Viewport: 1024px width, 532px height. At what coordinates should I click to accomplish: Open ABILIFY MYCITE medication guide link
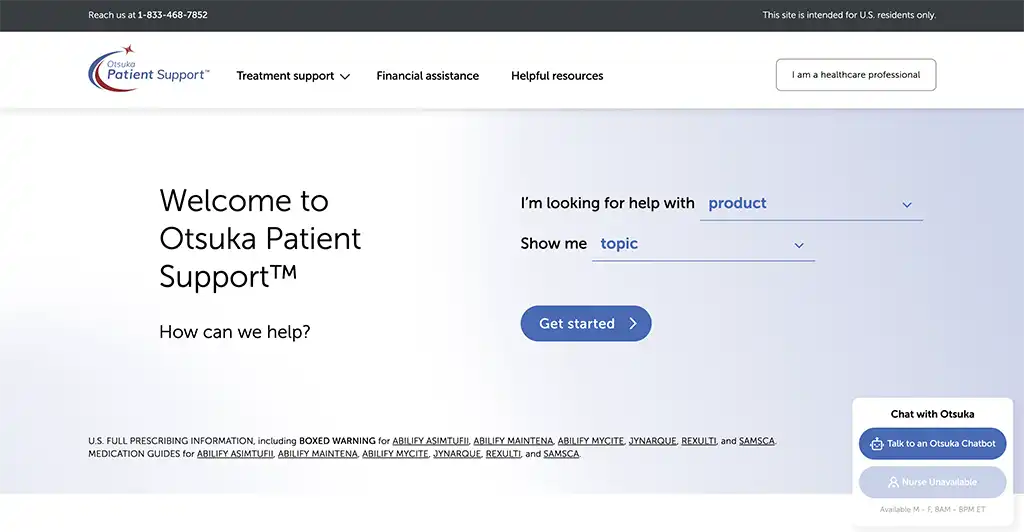click(395, 454)
